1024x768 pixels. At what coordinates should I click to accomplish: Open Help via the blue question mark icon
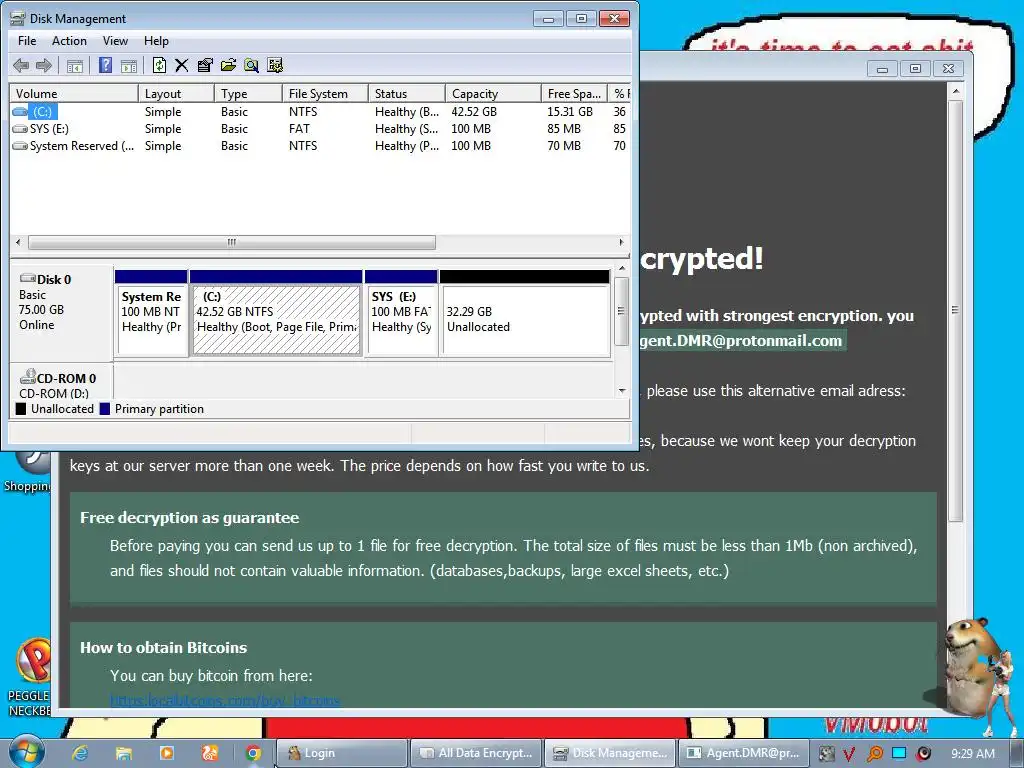coord(105,65)
